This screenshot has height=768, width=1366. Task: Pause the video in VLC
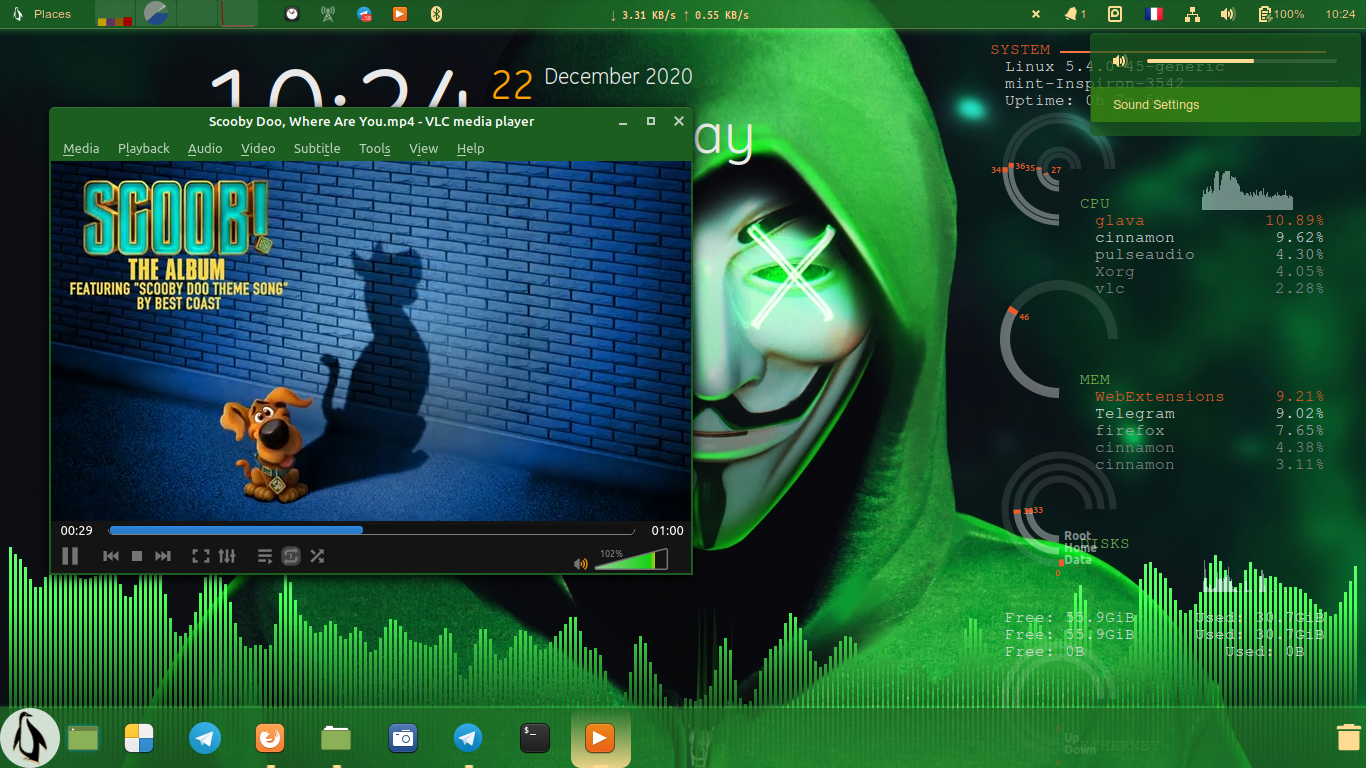tap(70, 556)
